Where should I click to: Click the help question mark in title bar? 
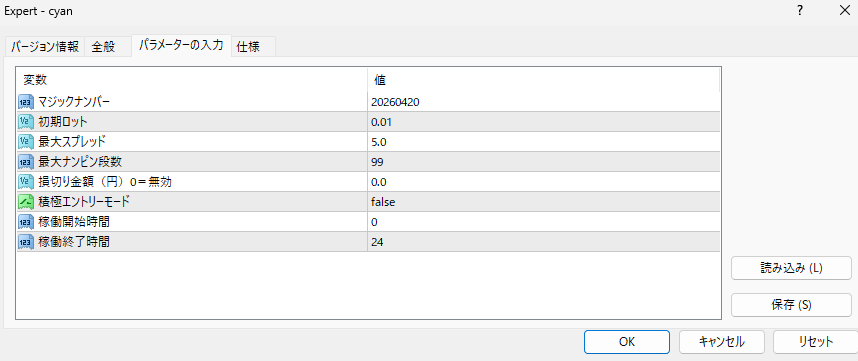[800, 10]
